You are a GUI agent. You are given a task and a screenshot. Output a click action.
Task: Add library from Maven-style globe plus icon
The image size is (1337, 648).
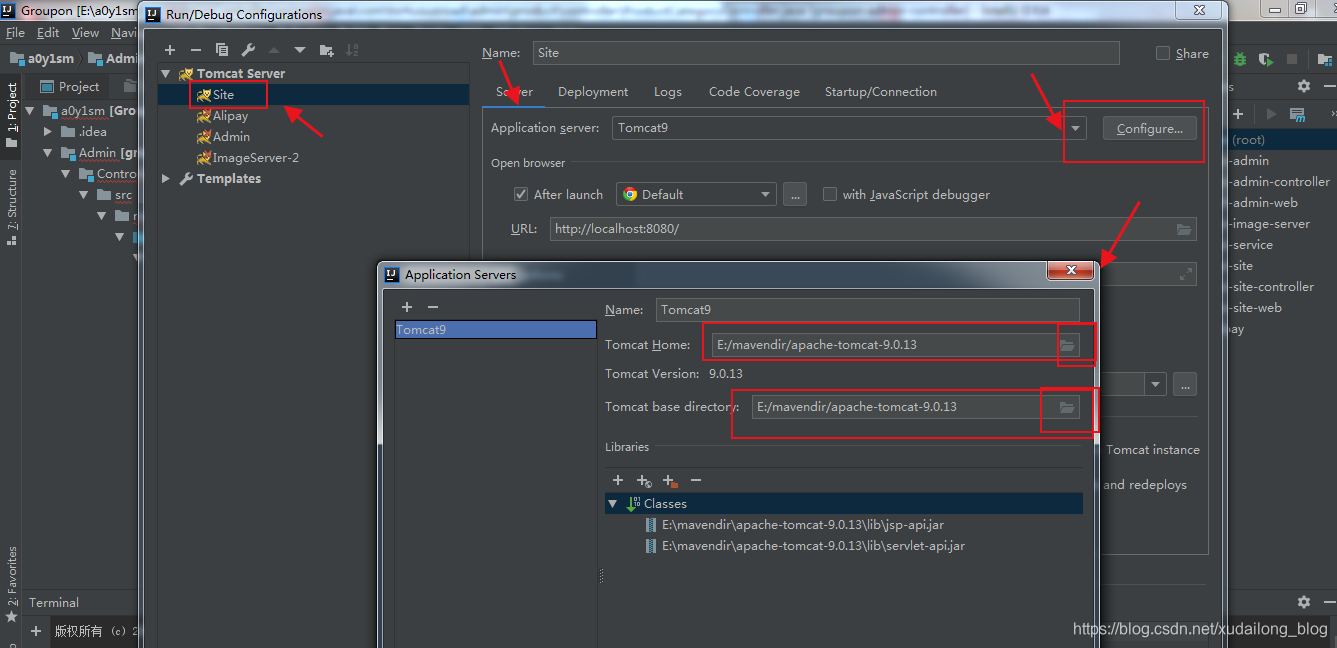(x=644, y=481)
